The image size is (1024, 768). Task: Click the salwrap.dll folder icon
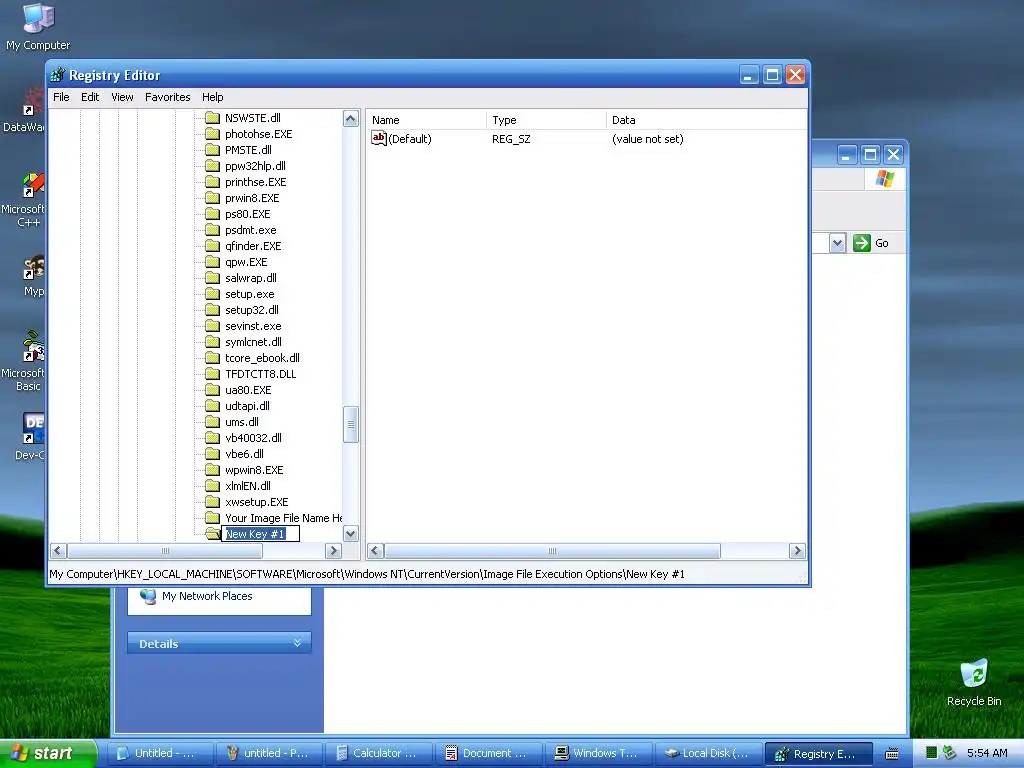[x=212, y=278]
